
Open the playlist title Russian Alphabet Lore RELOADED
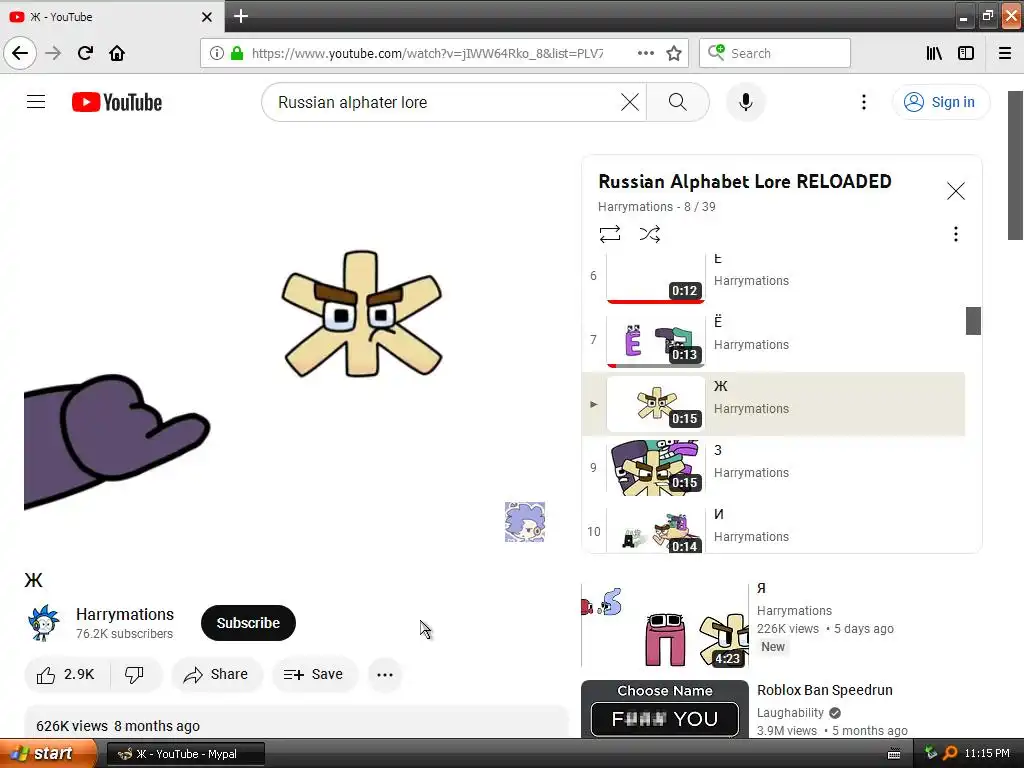pos(744,182)
